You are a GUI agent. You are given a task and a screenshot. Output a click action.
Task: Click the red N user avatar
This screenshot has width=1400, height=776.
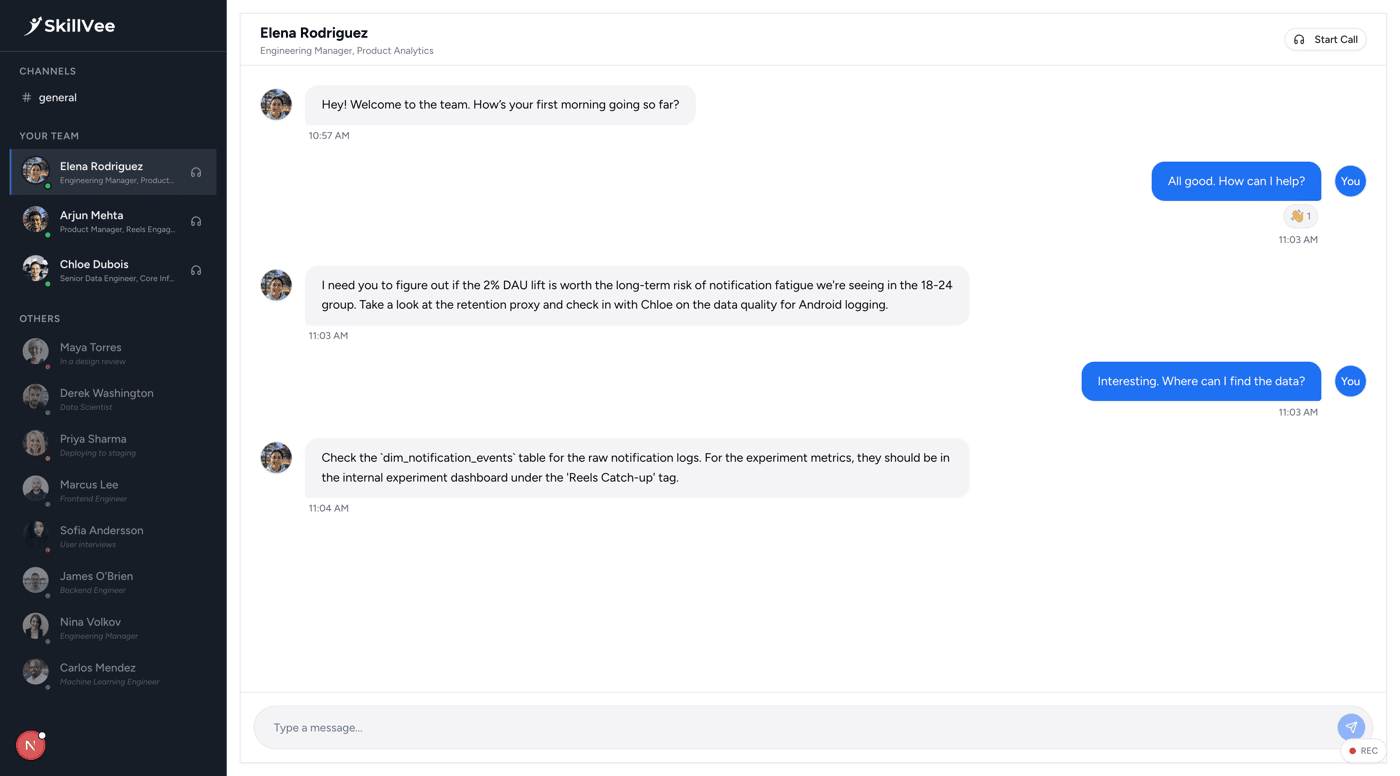(30, 745)
